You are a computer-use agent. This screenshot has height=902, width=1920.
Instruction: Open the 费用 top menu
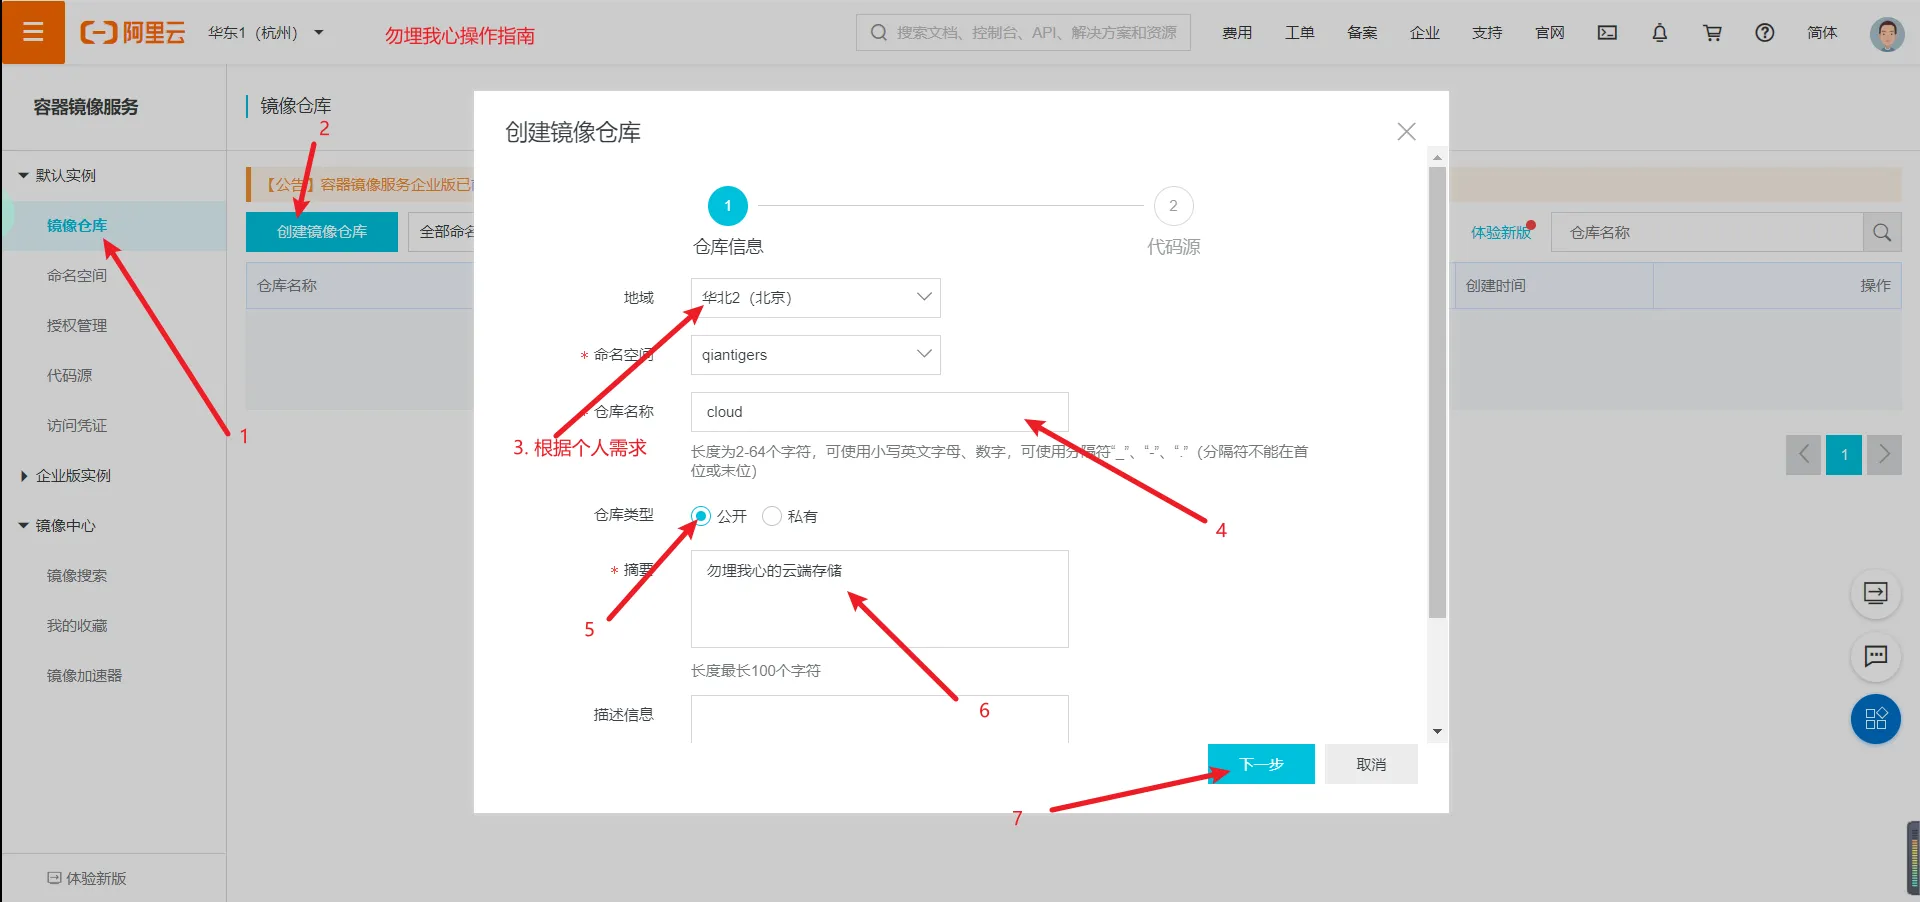(1237, 33)
